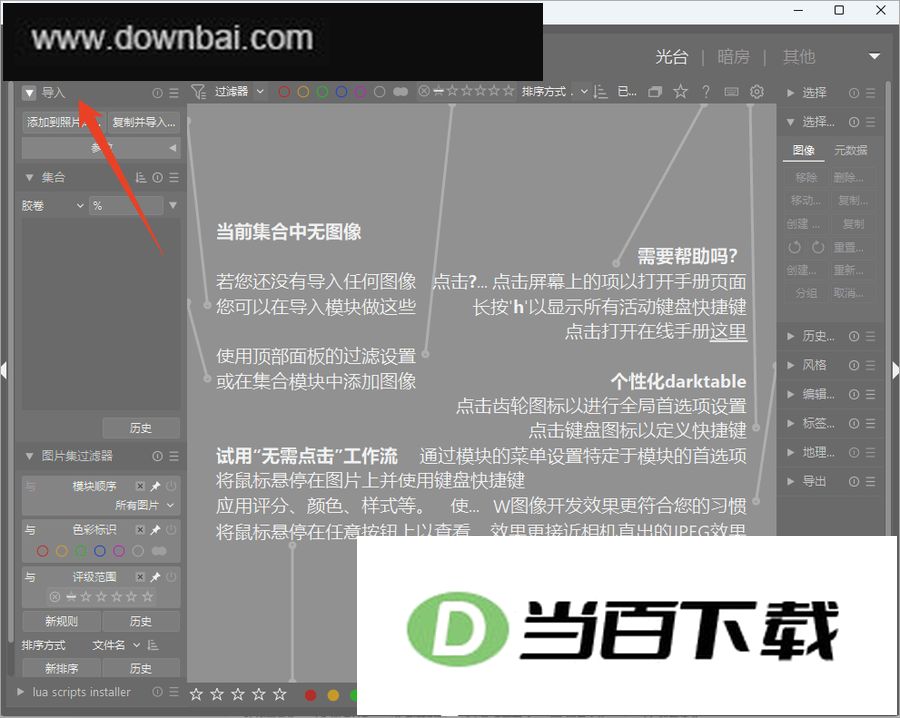Screen dimensions: 900x718
Task: Open 其他 views menu
Action: (799, 57)
